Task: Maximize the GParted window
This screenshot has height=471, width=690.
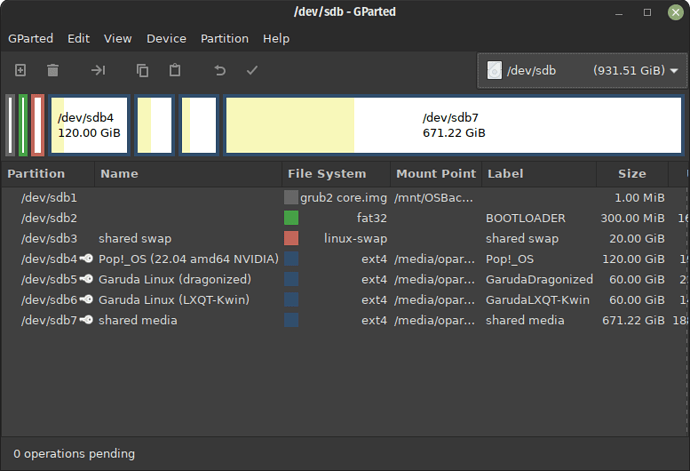Action: click(x=647, y=12)
